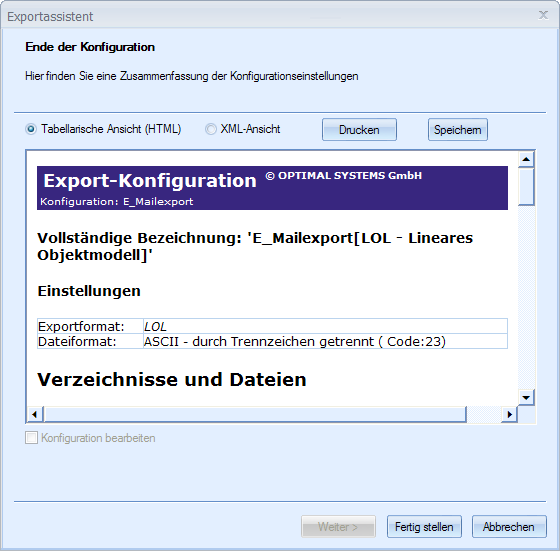560x551 pixels.
Task: Switch to XML-Ansicht radio option
Action: [x=211, y=129]
